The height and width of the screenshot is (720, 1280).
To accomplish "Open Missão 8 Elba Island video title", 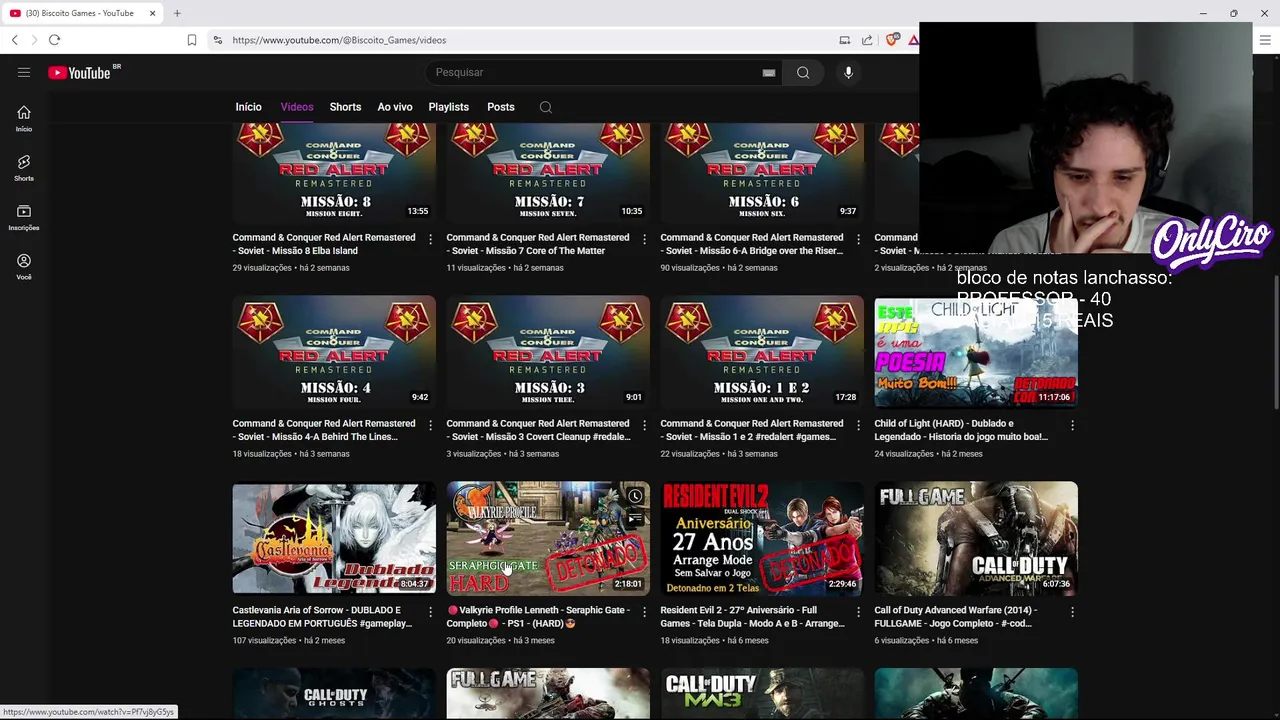I will pos(324,244).
